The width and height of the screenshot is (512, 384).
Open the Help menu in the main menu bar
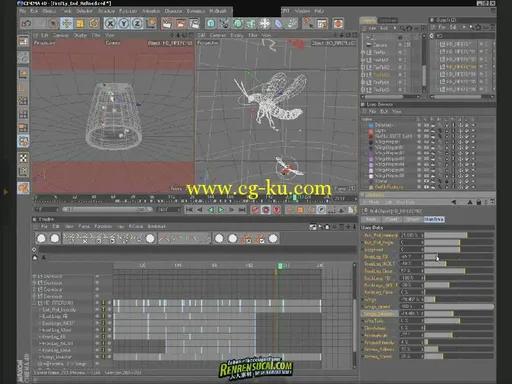click(319, 11)
